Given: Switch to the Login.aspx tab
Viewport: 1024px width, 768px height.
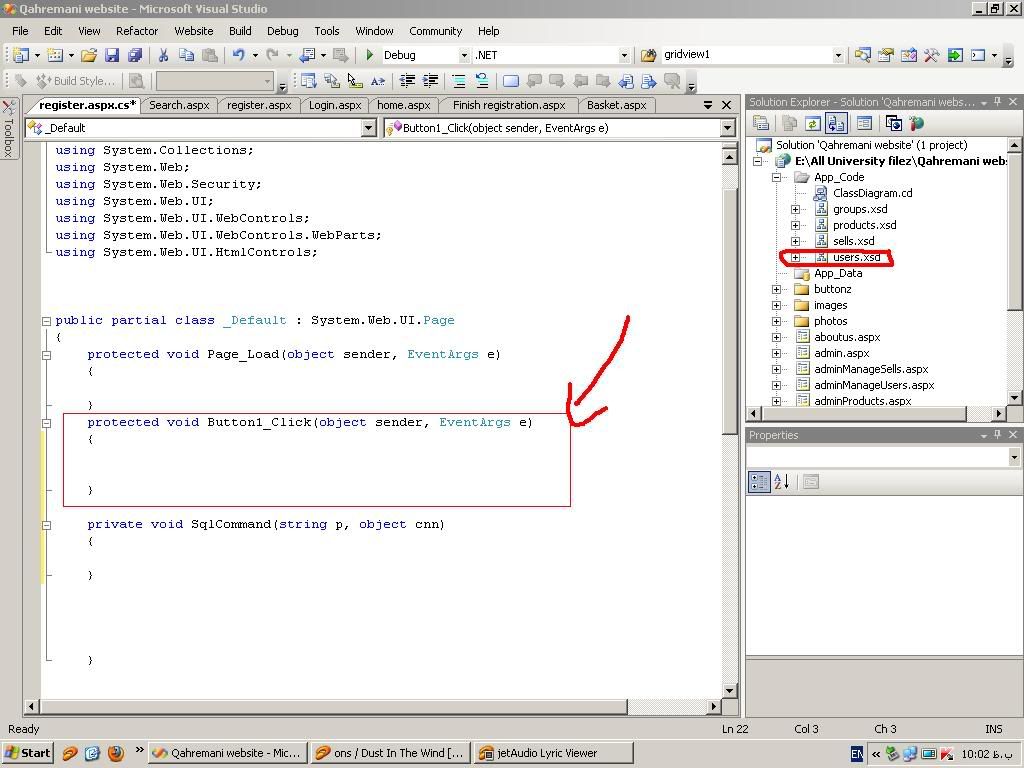Looking at the screenshot, I should [x=334, y=105].
